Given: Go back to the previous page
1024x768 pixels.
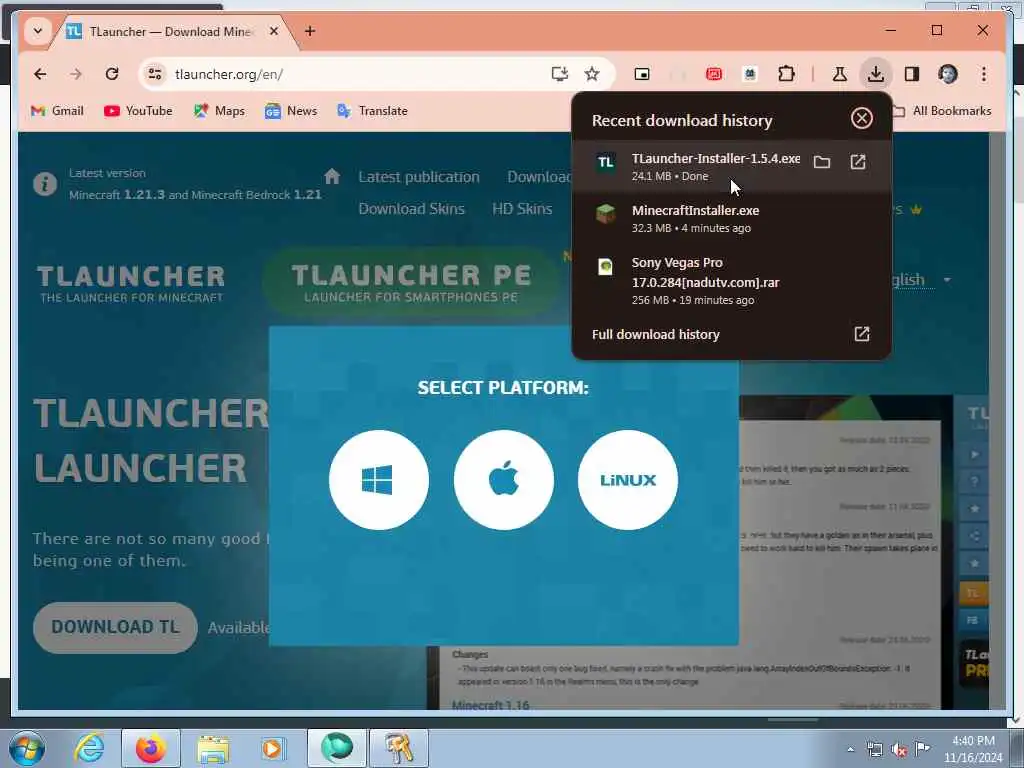Looking at the screenshot, I should click(x=40, y=74).
